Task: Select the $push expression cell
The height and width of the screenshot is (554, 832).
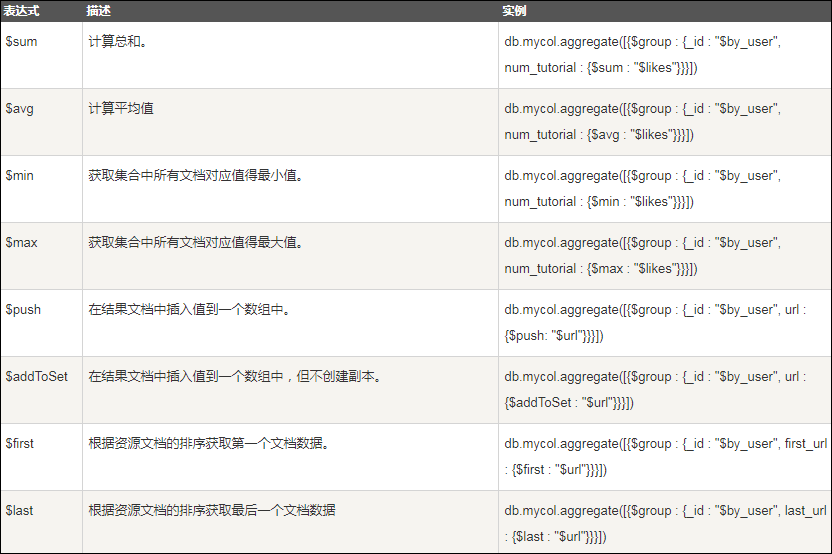Action: pos(41,323)
